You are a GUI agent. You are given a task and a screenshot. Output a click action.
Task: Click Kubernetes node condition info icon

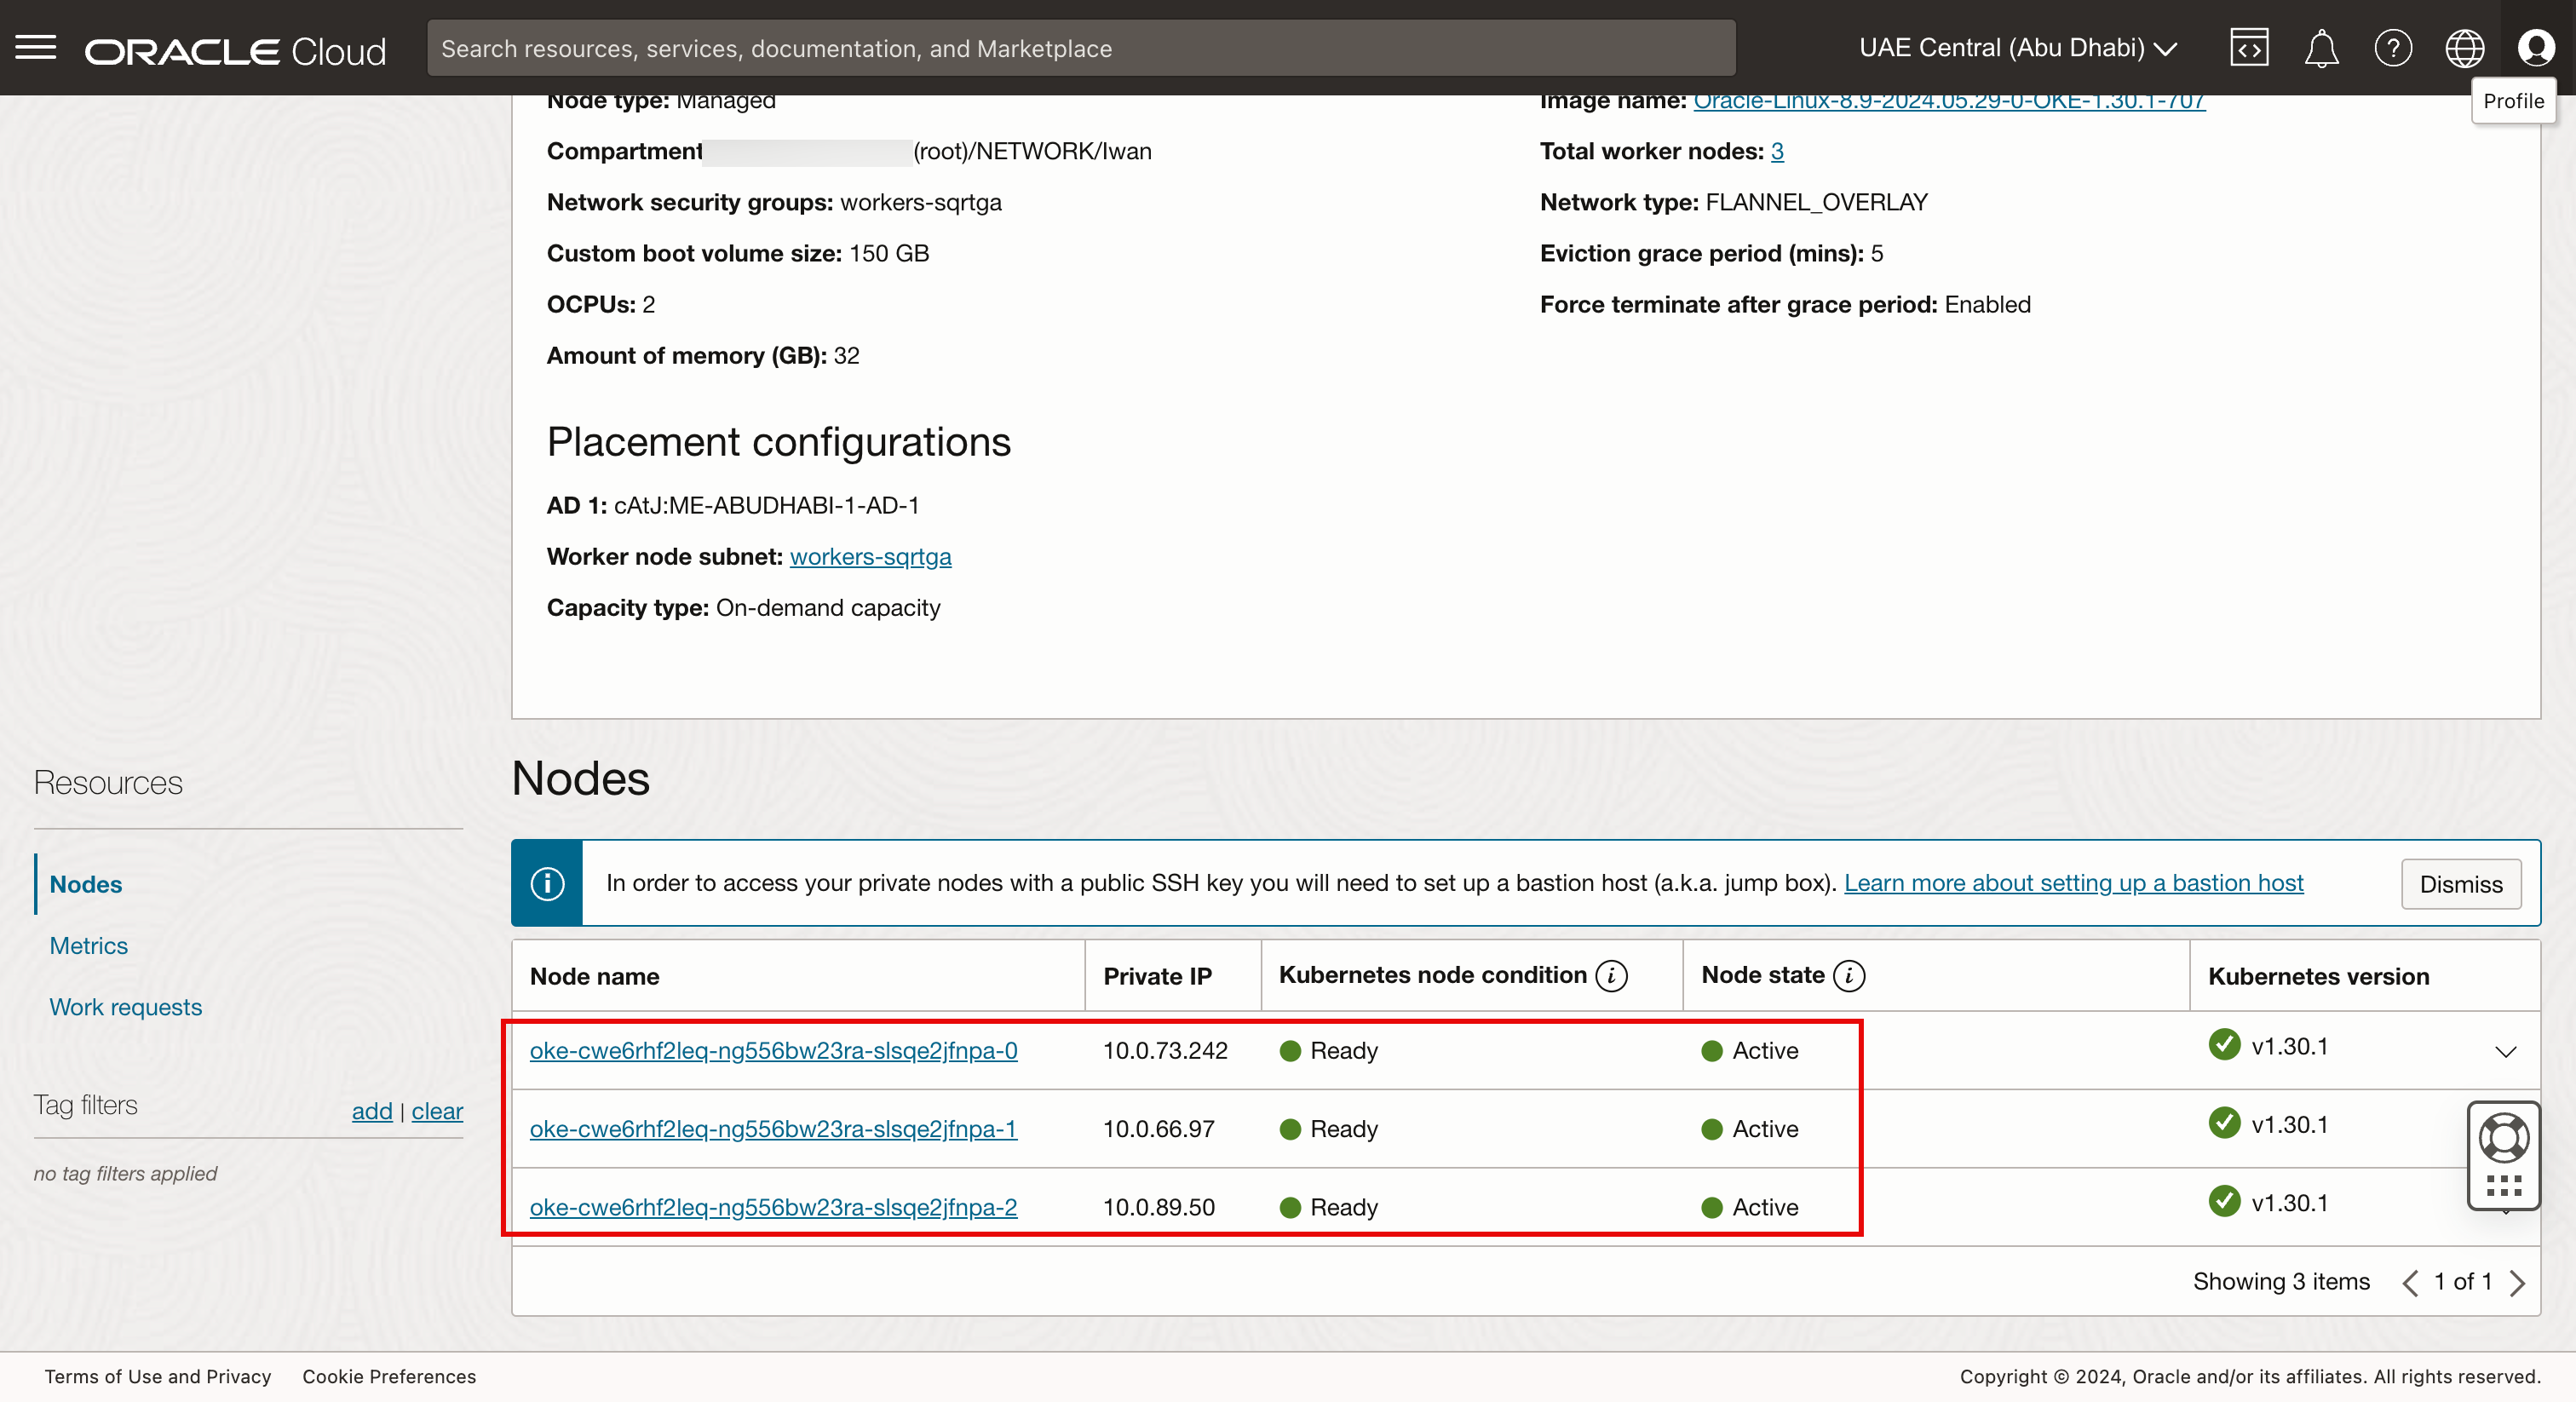(1611, 975)
